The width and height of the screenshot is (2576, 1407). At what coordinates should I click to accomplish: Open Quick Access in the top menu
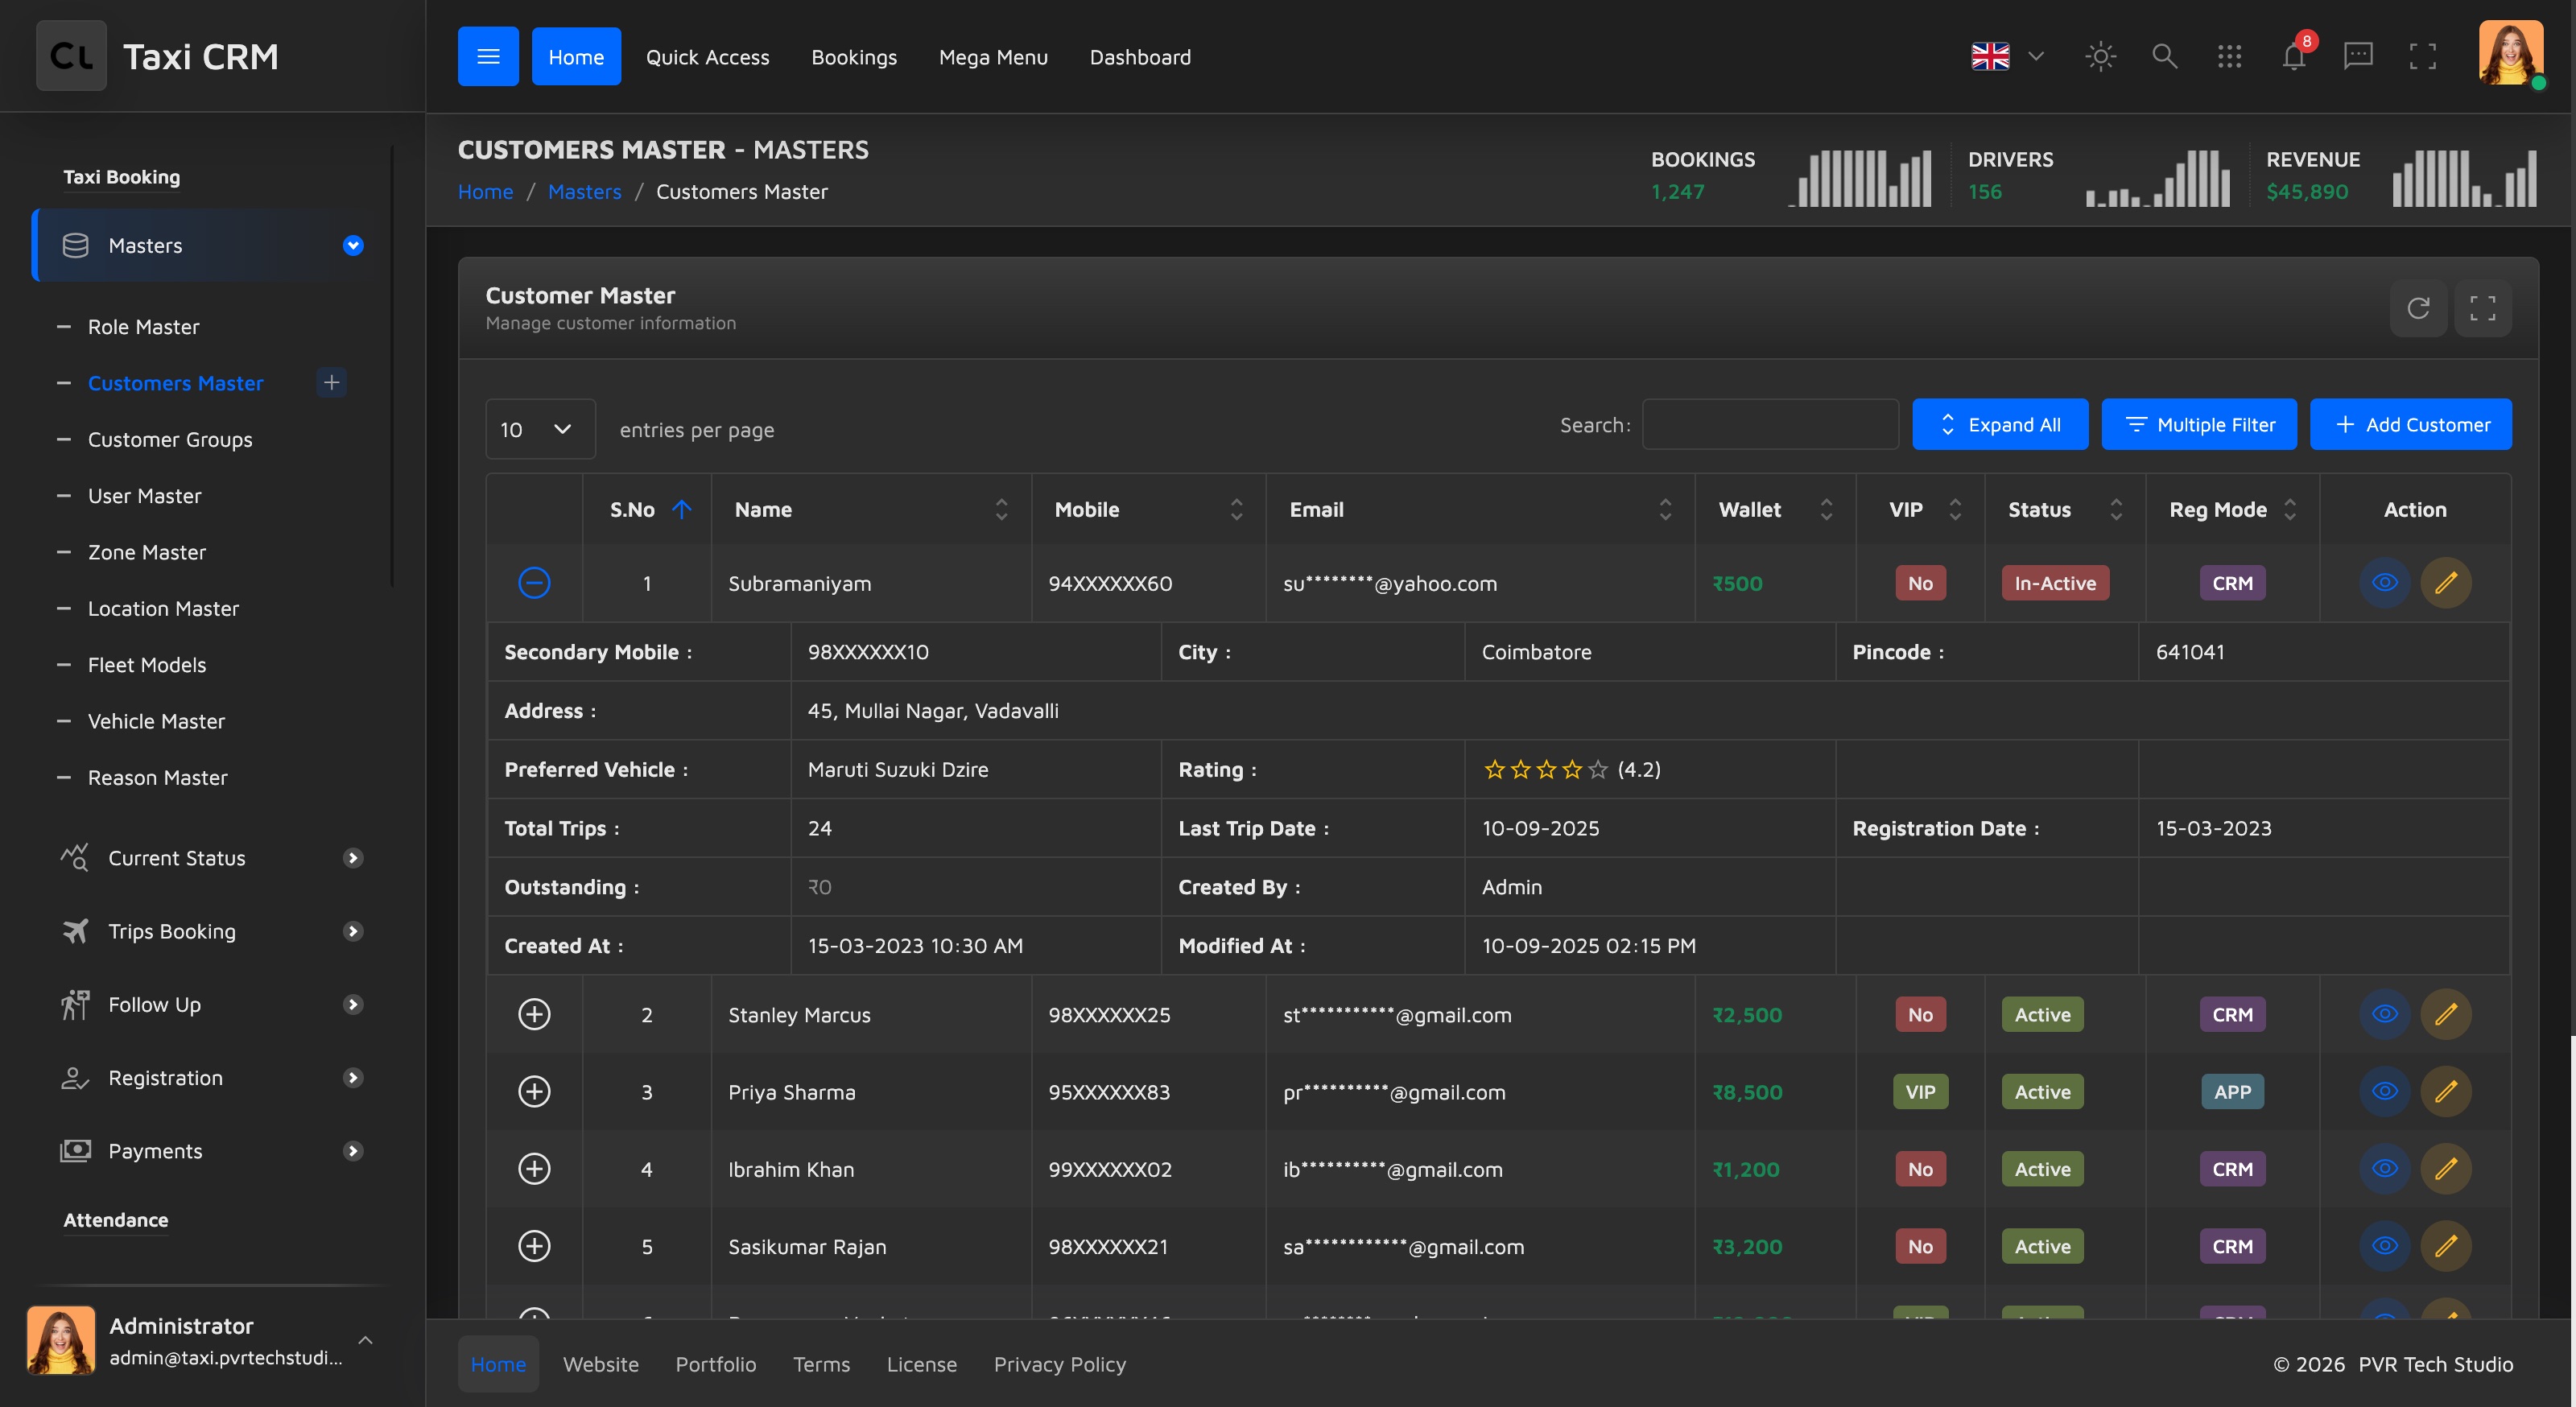(x=707, y=57)
